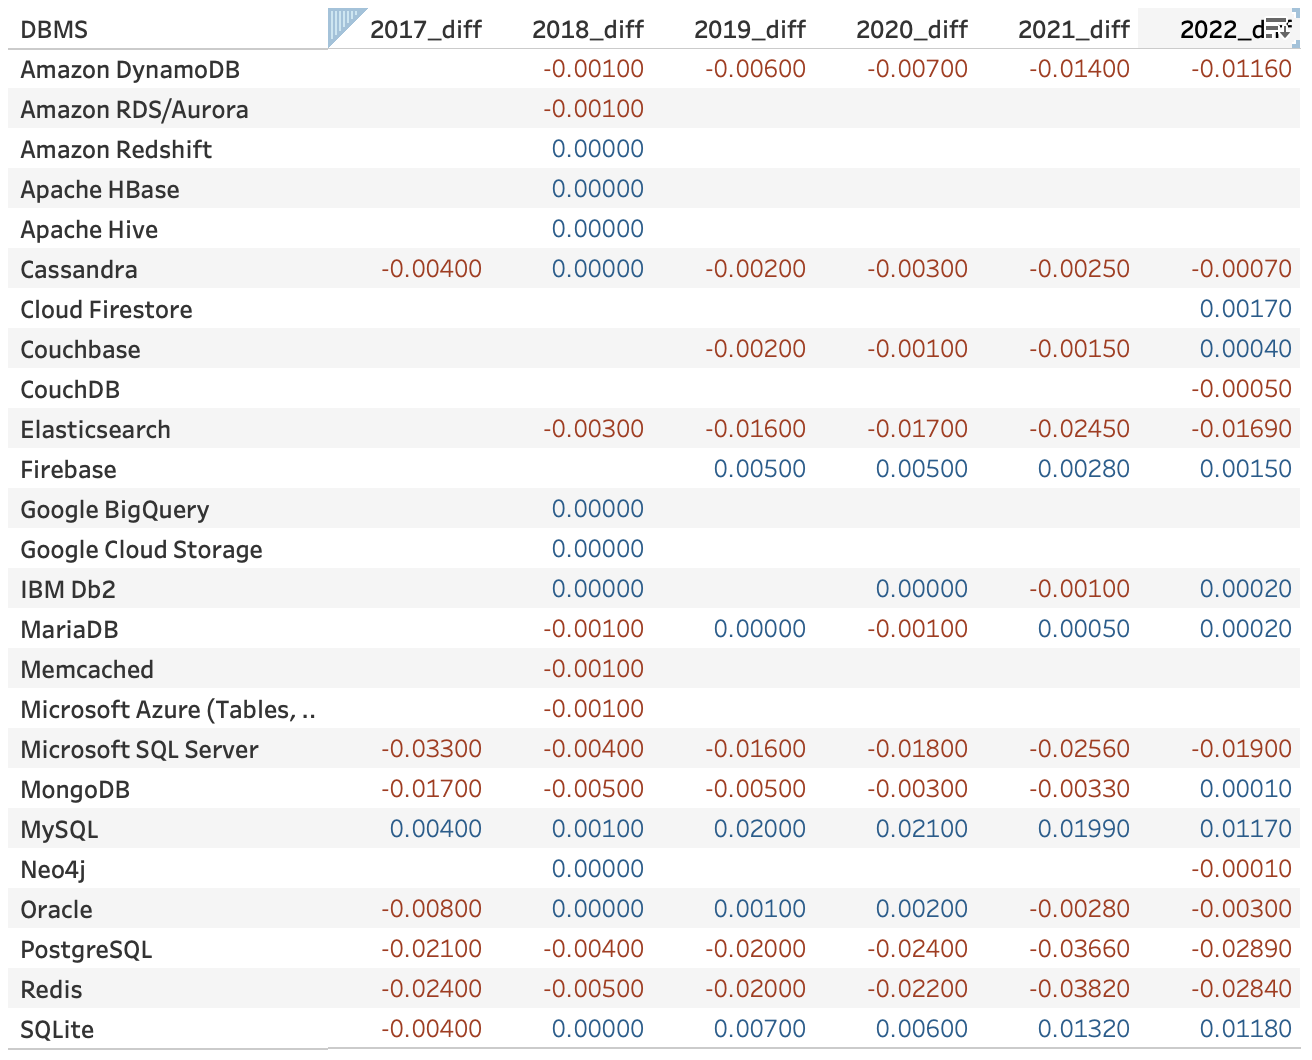Click the Oracle row label
Screen dimensions: 1312x1060
point(56,910)
